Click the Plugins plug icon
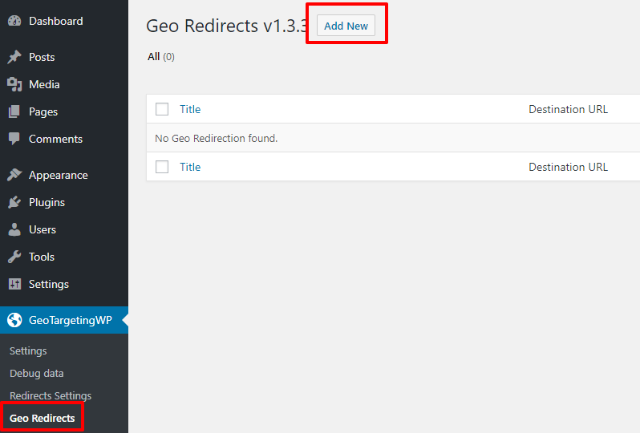The image size is (640, 433). click(14, 202)
